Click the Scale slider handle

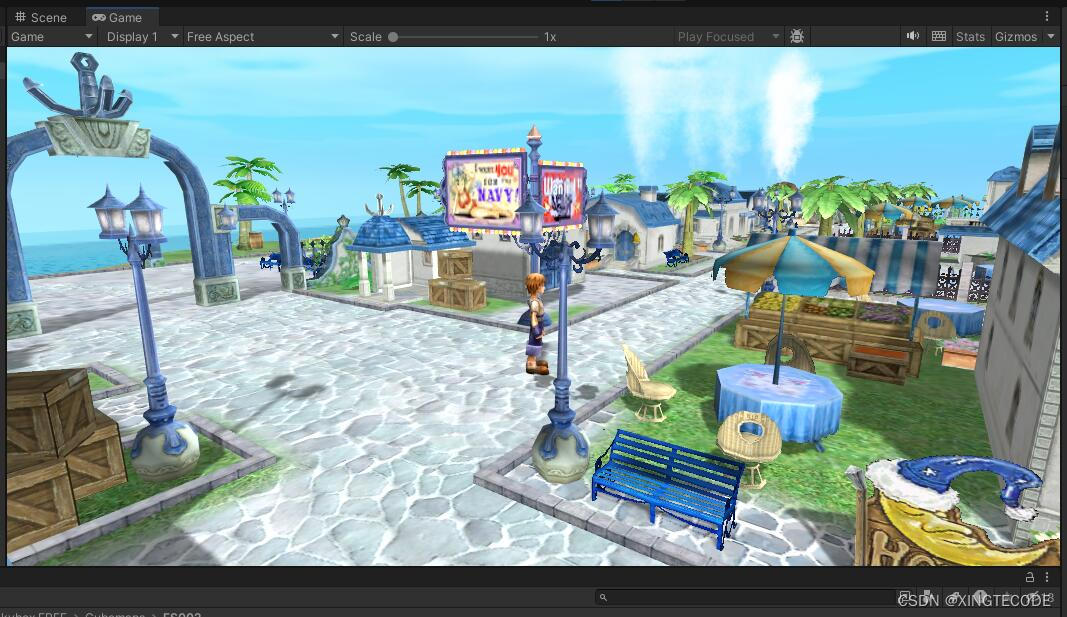(x=393, y=37)
